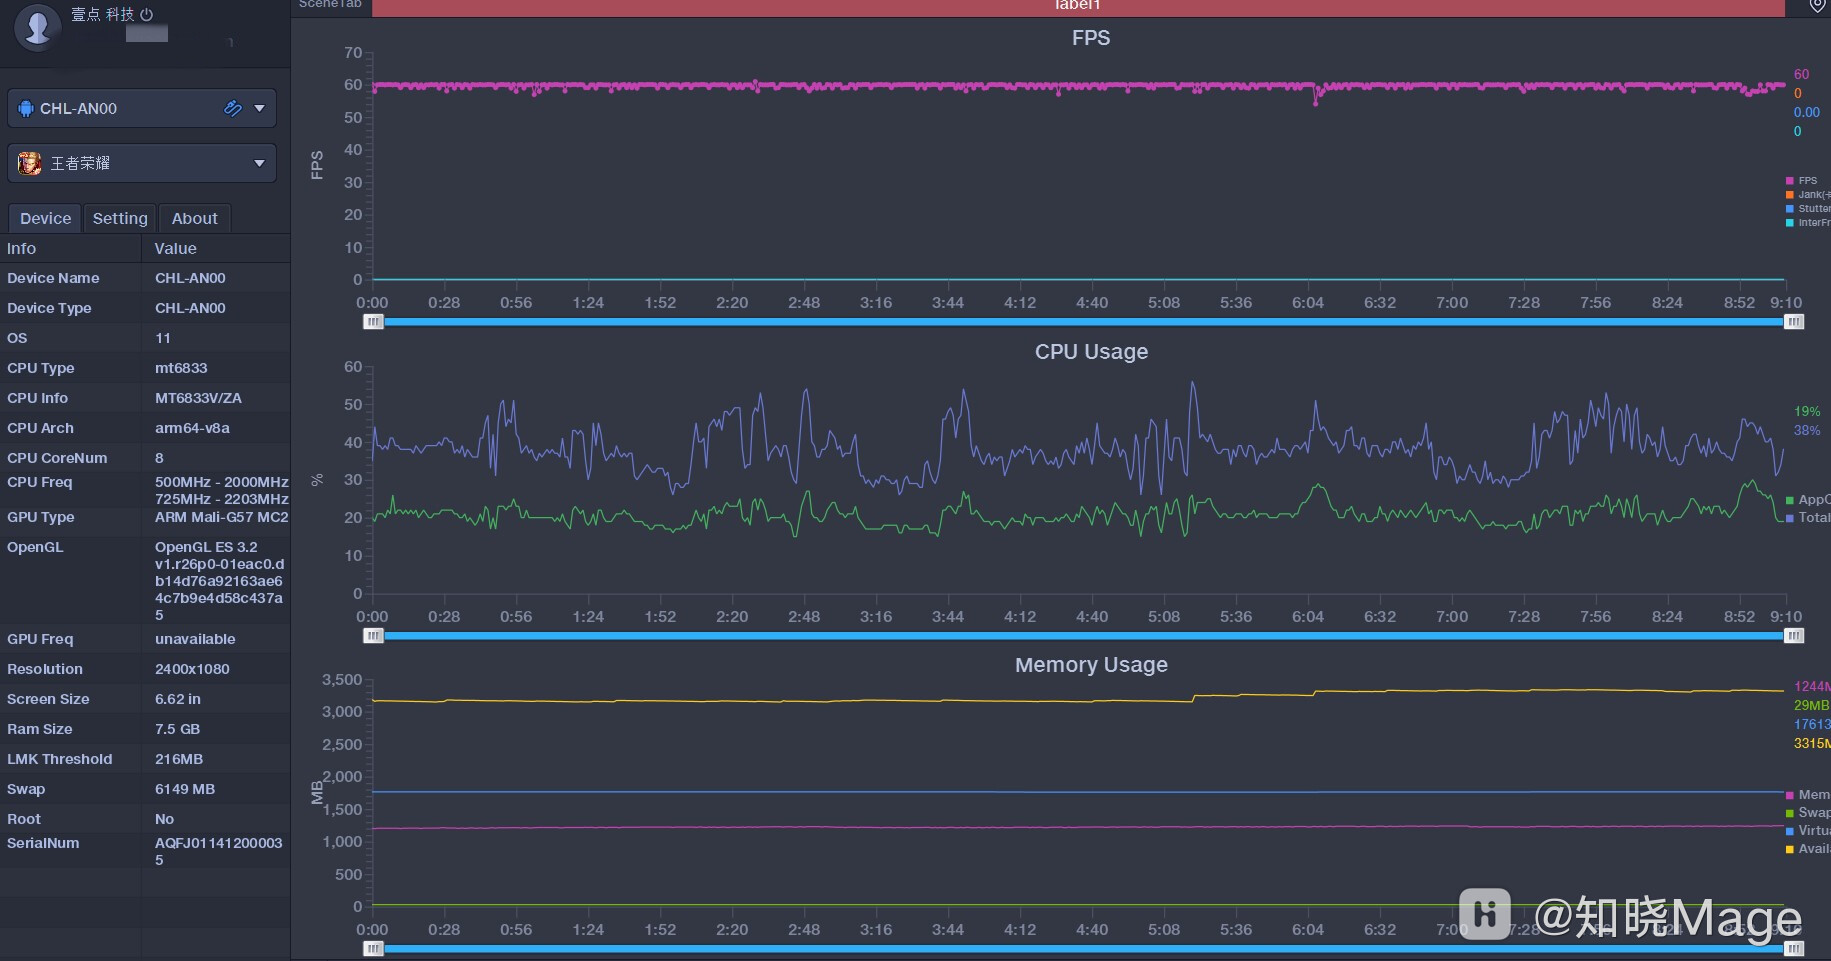Image resolution: width=1831 pixels, height=961 pixels.
Task: Click the 7.5 GB Ram Size value
Action: click(x=177, y=729)
